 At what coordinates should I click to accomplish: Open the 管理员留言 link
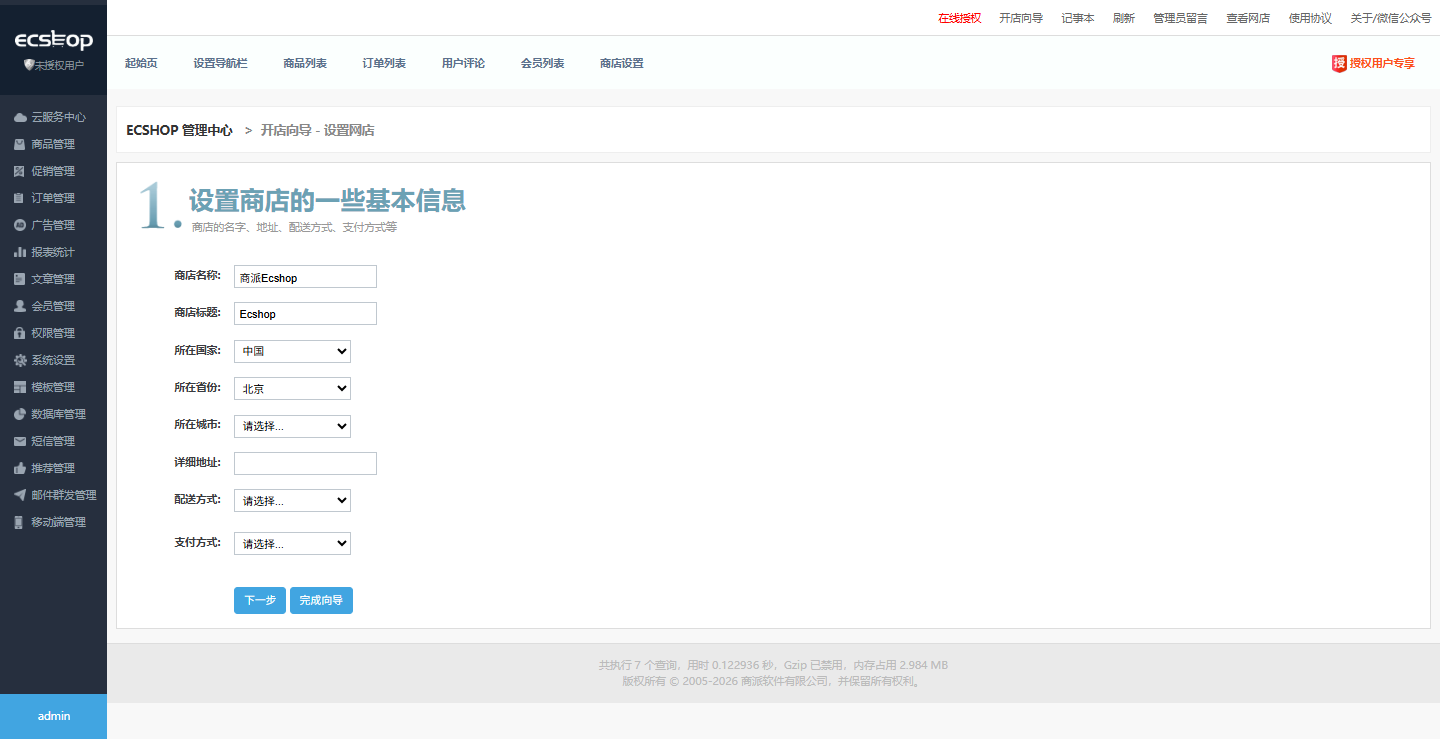point(1180,18)
